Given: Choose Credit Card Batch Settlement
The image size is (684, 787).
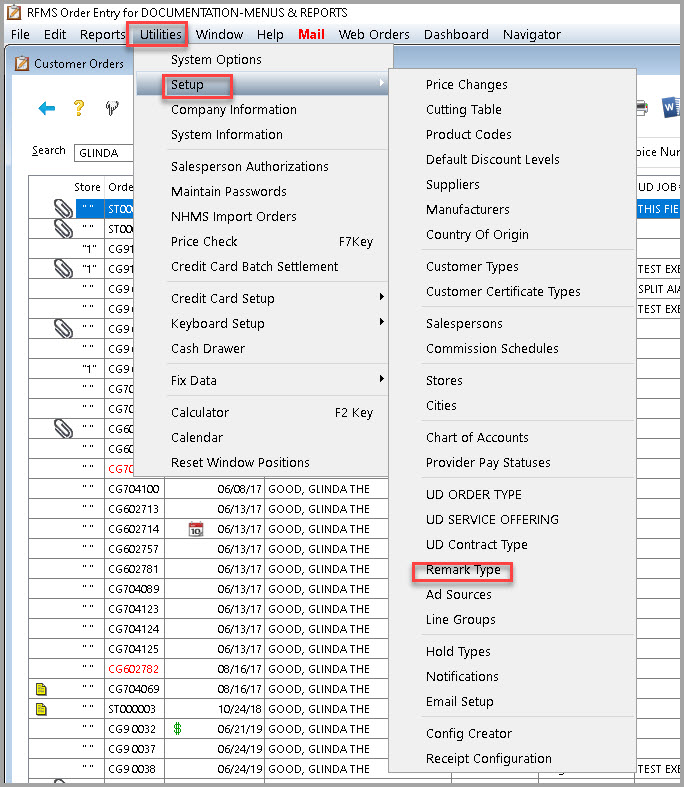Looking at the screenshot, I should tap(254, 267).
